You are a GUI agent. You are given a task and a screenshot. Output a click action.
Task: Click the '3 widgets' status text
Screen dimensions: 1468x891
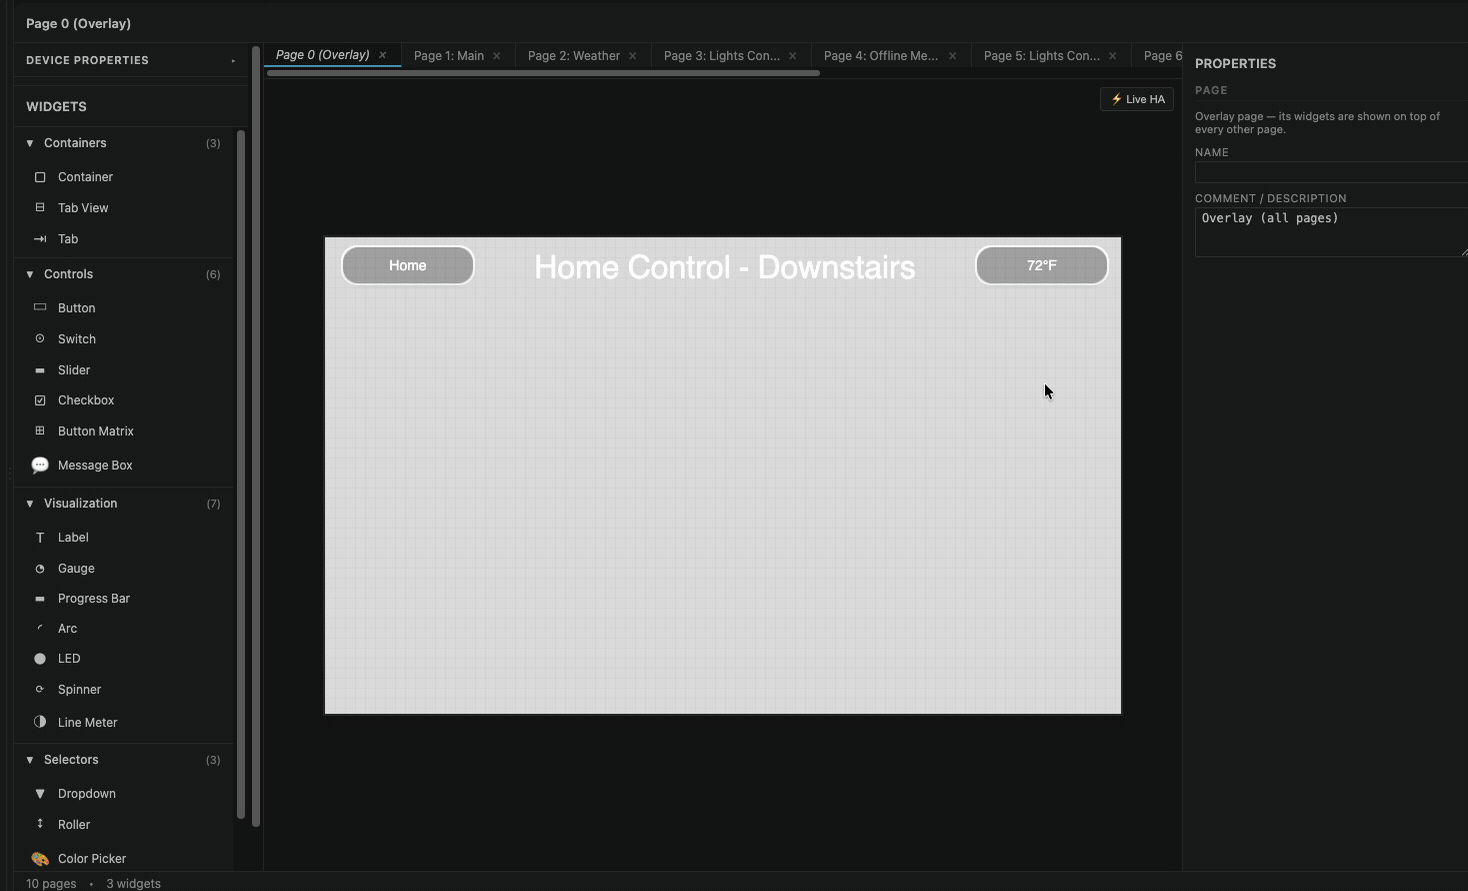(133, 884)
